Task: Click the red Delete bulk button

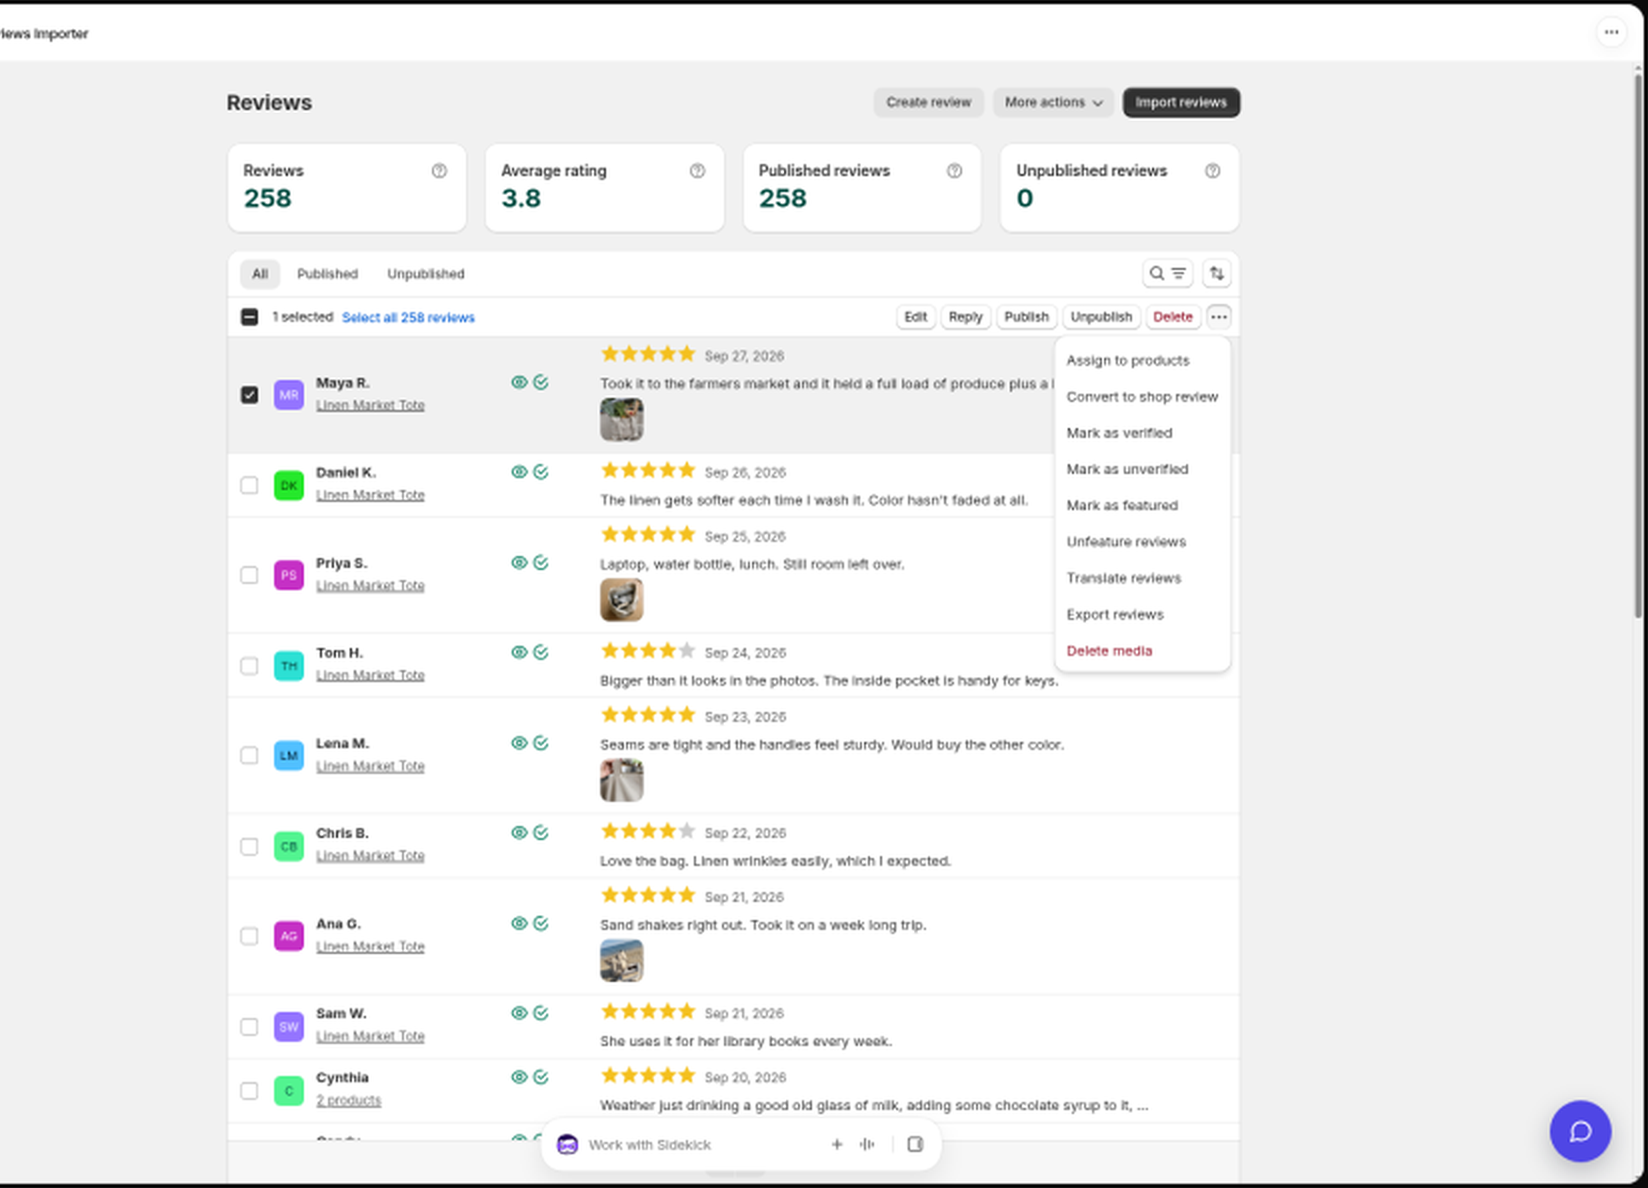Action: (1172, 317)
